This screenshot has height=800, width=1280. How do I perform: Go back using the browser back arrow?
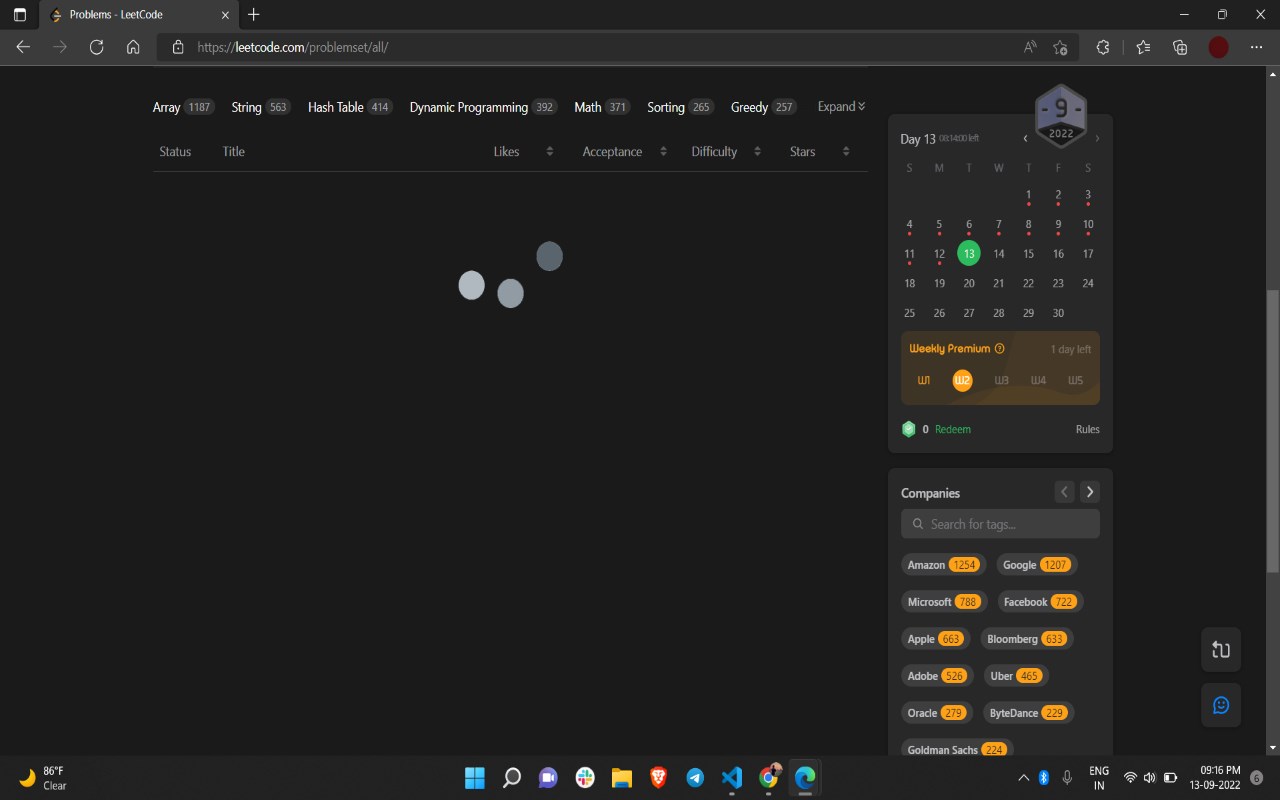click(24, 47)
